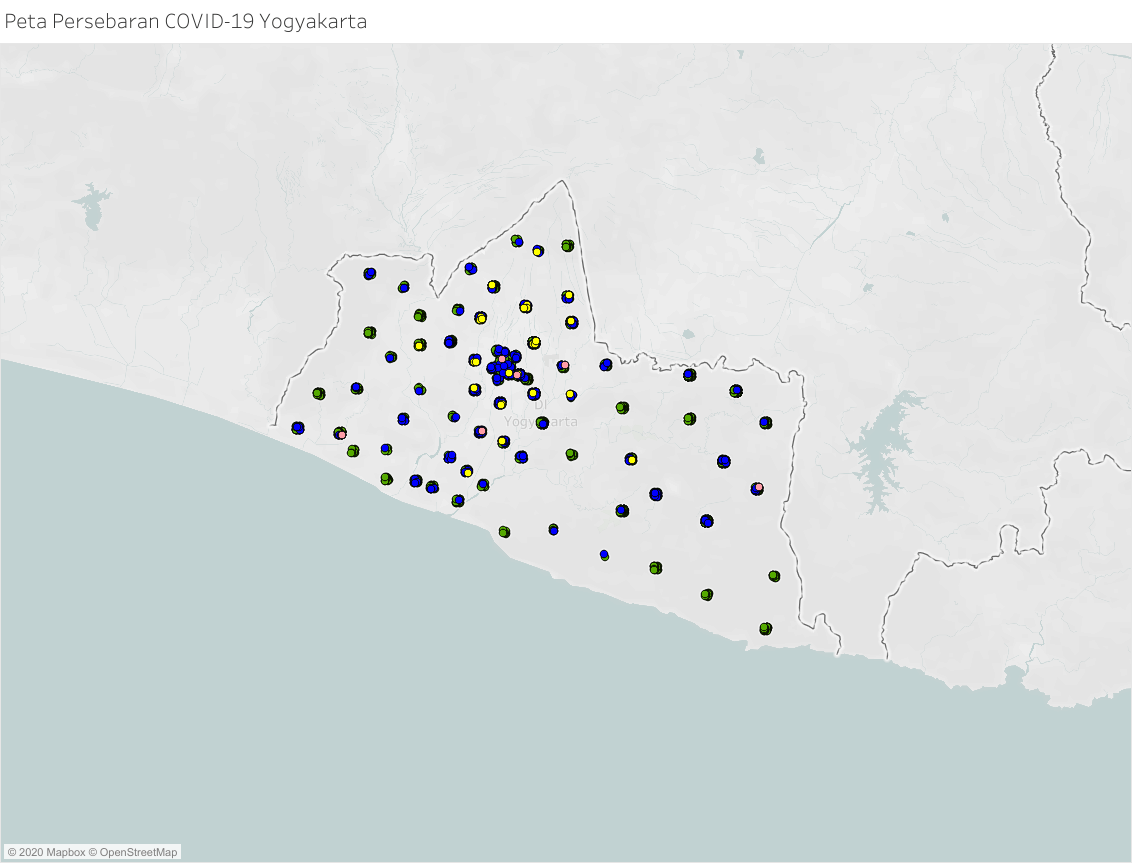Select the easternmost green marker
Screen dimensions: 1133x863
(x=774, y=576)
